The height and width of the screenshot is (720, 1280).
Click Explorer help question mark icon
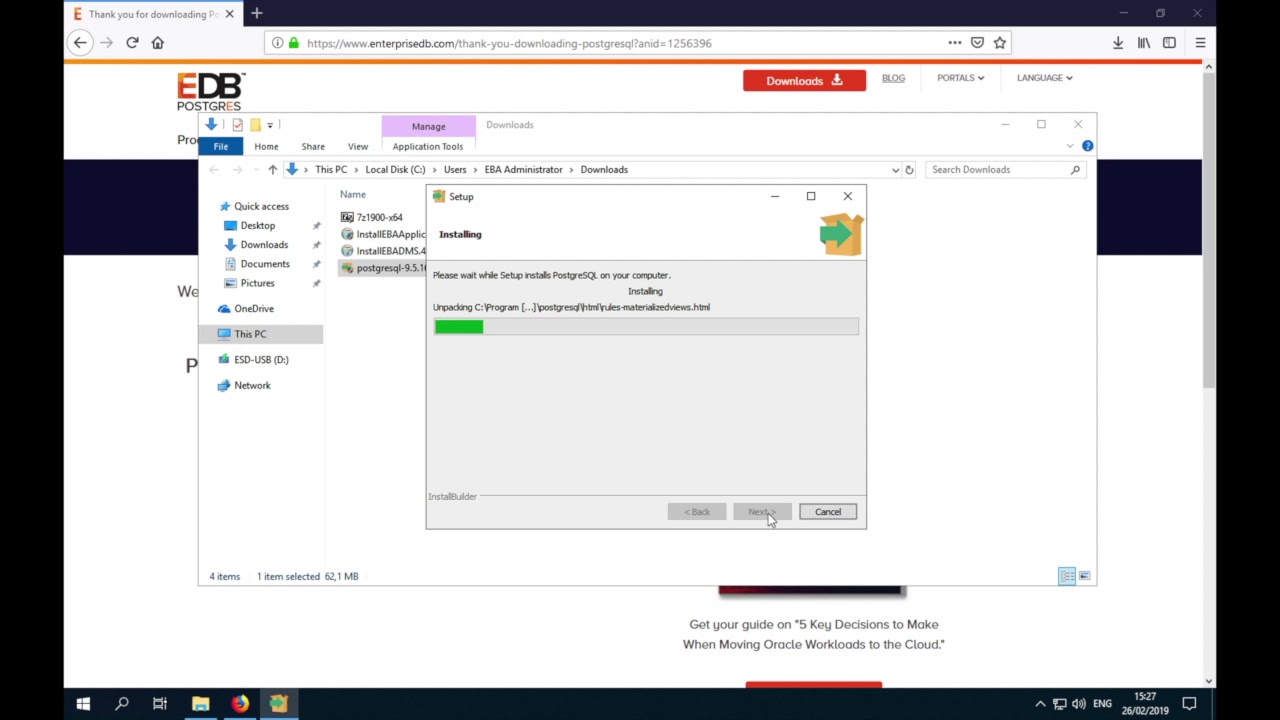pyautogui.click(x=1087, y=146)
